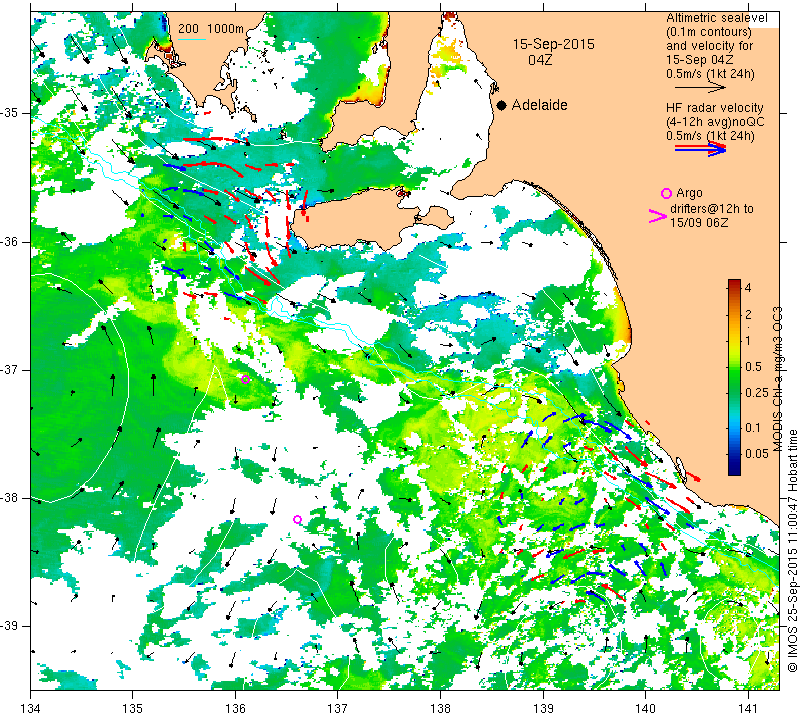Click colorbar tick label 0.25
The width and height of the screenshot is (800, 720).
pos(757,392)
